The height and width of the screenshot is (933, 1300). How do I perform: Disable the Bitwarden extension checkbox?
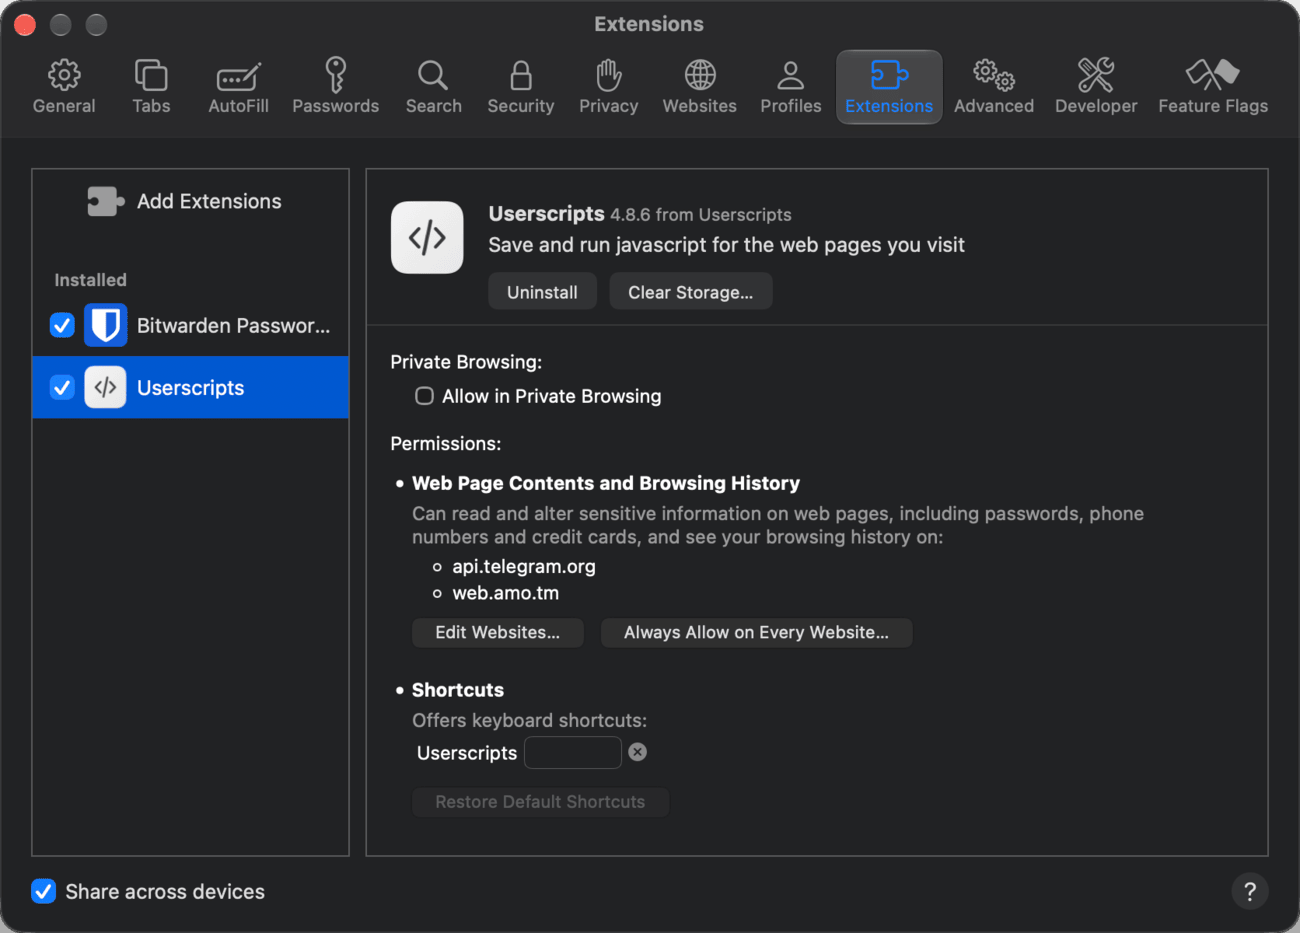click(x=62, y=325)
